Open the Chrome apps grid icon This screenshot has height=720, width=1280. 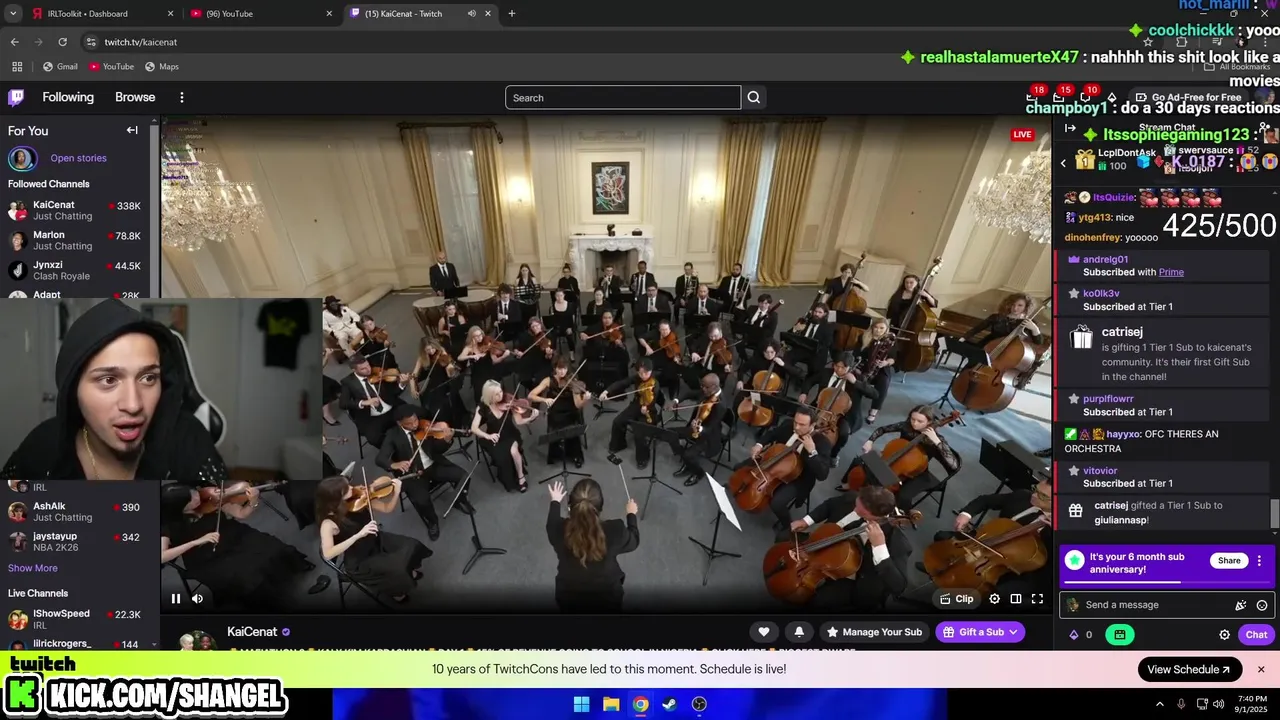(x=17, y=66)
